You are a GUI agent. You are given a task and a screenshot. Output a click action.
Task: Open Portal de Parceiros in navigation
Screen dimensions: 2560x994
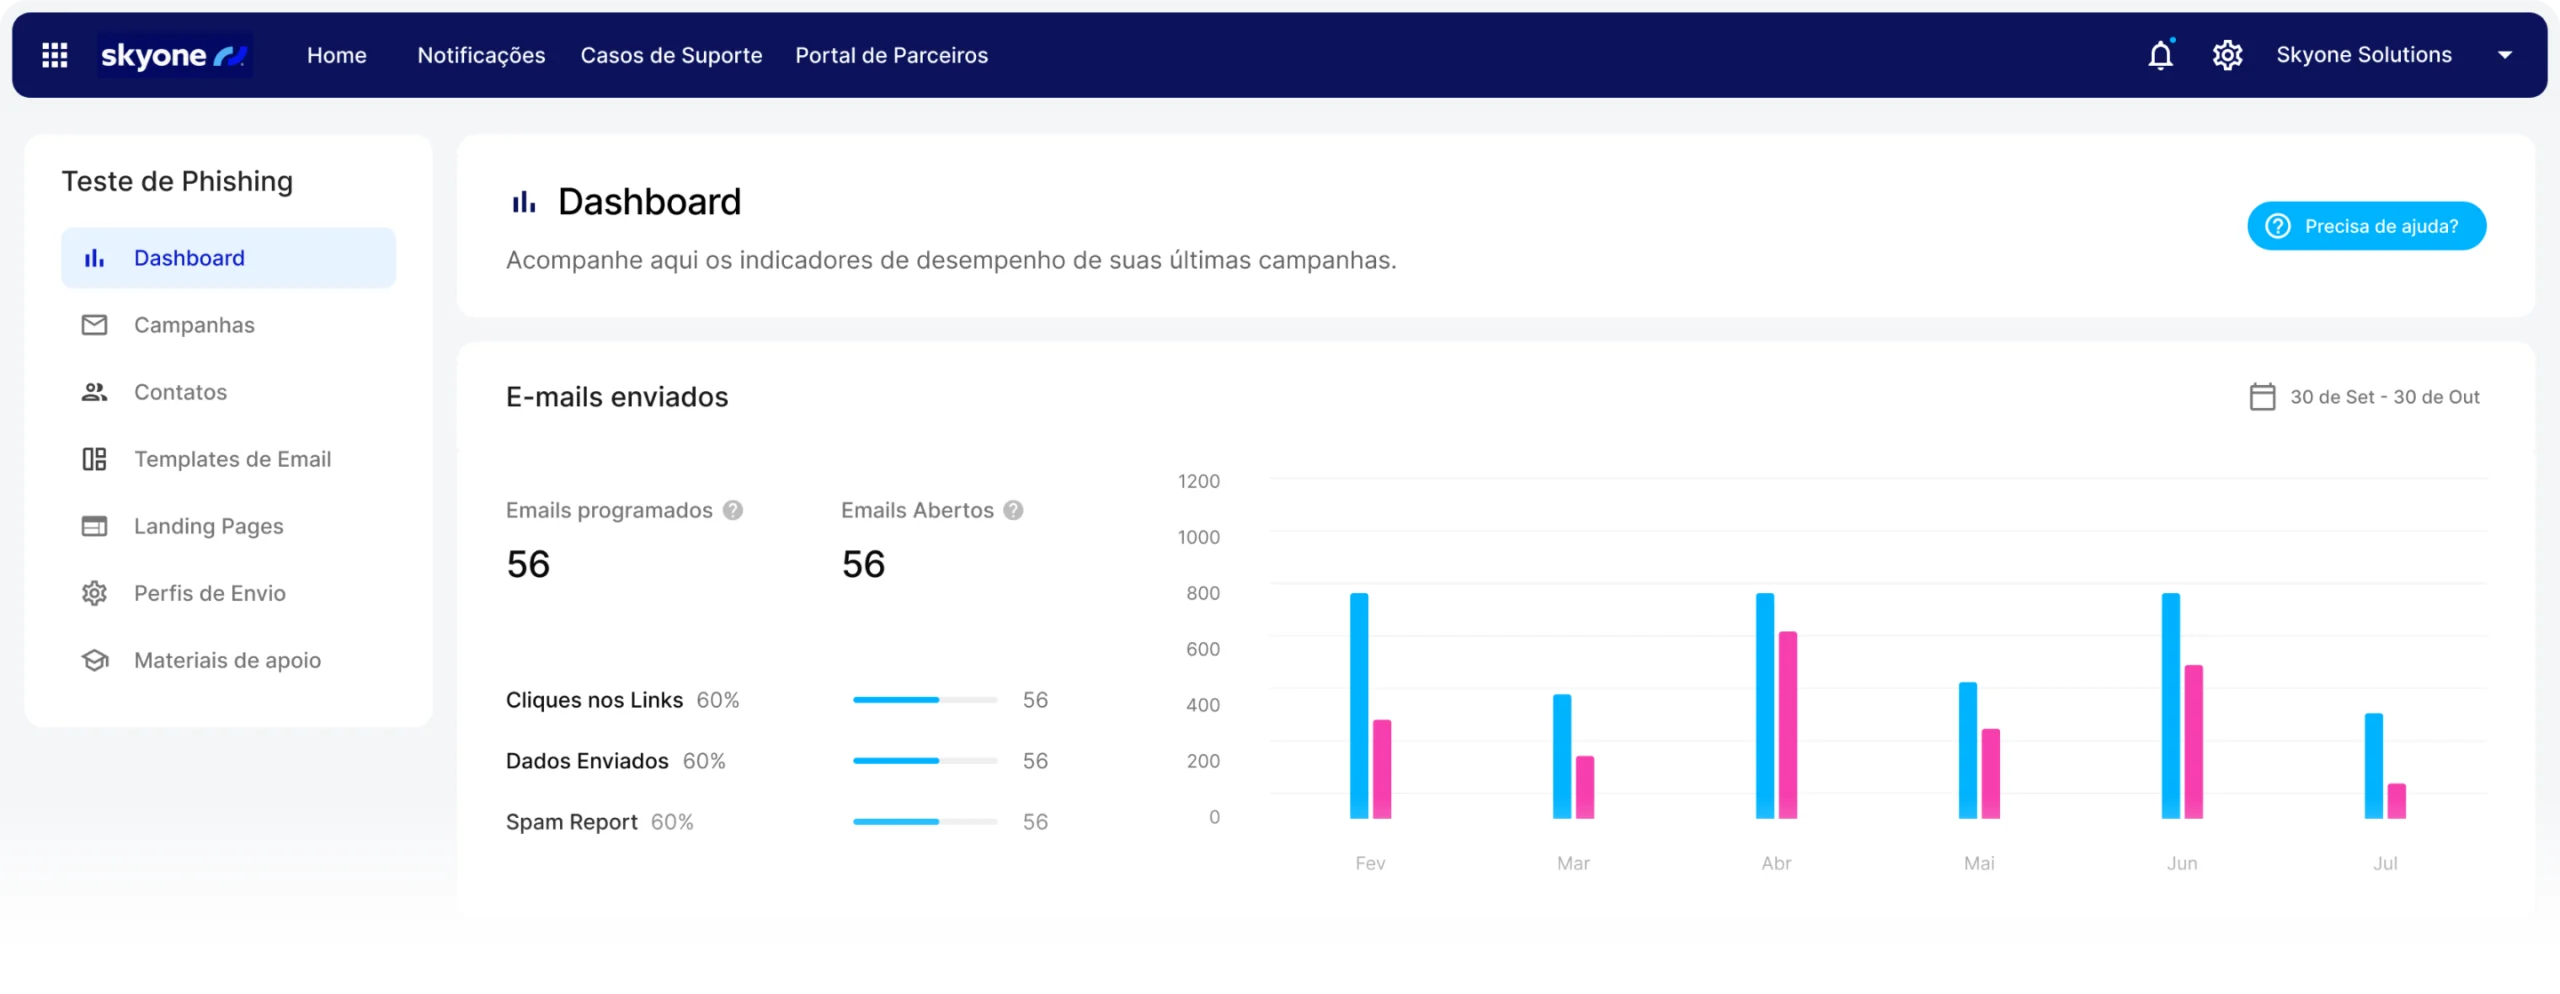click(891, 55)
